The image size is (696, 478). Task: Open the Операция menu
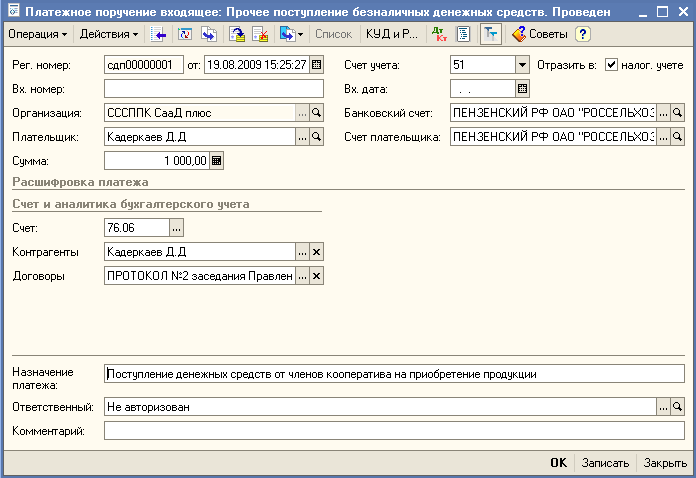[38, 34]
